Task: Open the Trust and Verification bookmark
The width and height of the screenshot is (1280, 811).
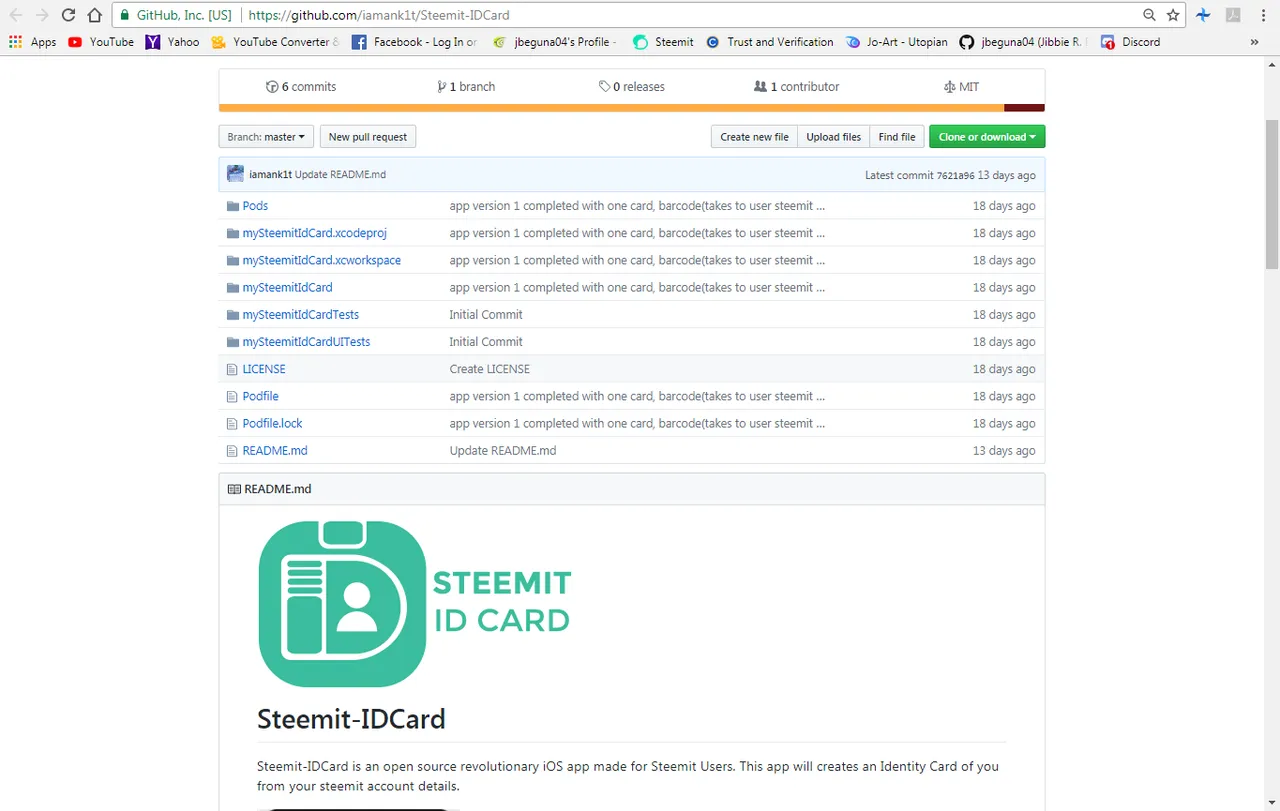Action: 769,42
